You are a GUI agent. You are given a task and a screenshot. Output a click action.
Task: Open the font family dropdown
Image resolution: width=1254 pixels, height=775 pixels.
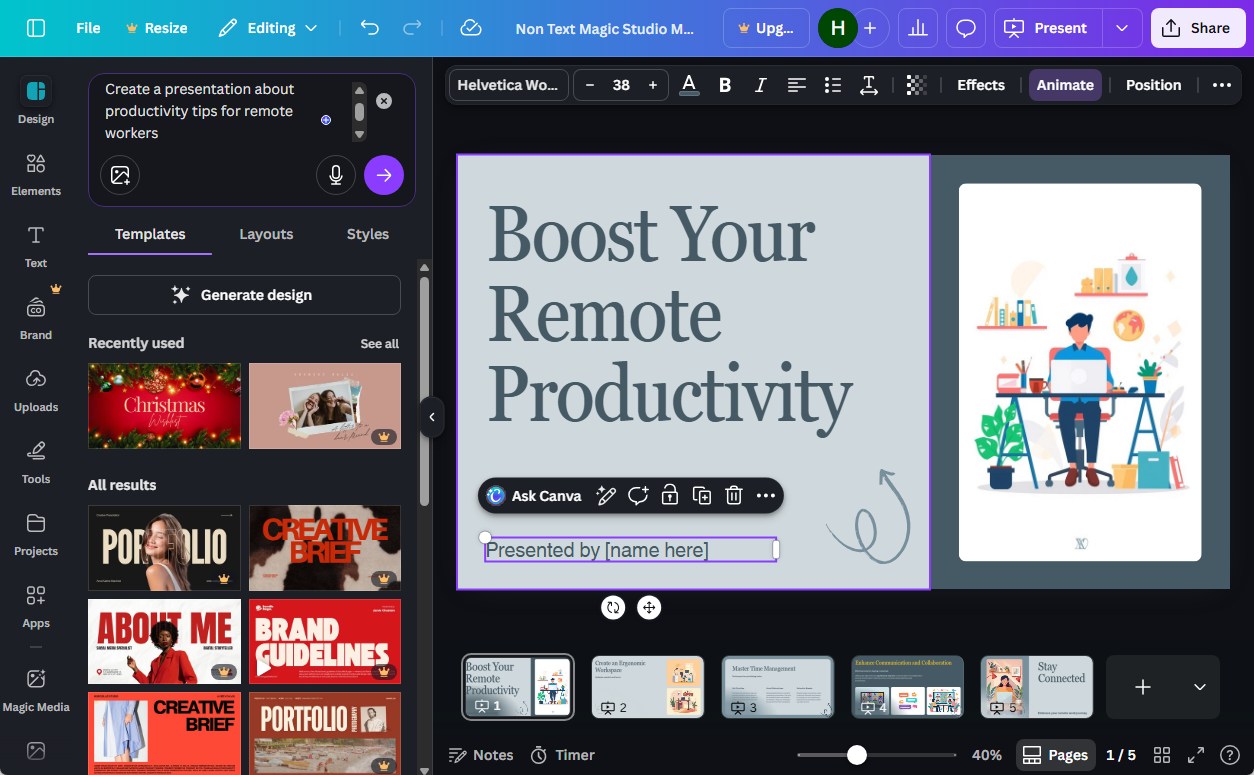pos(508,85)
